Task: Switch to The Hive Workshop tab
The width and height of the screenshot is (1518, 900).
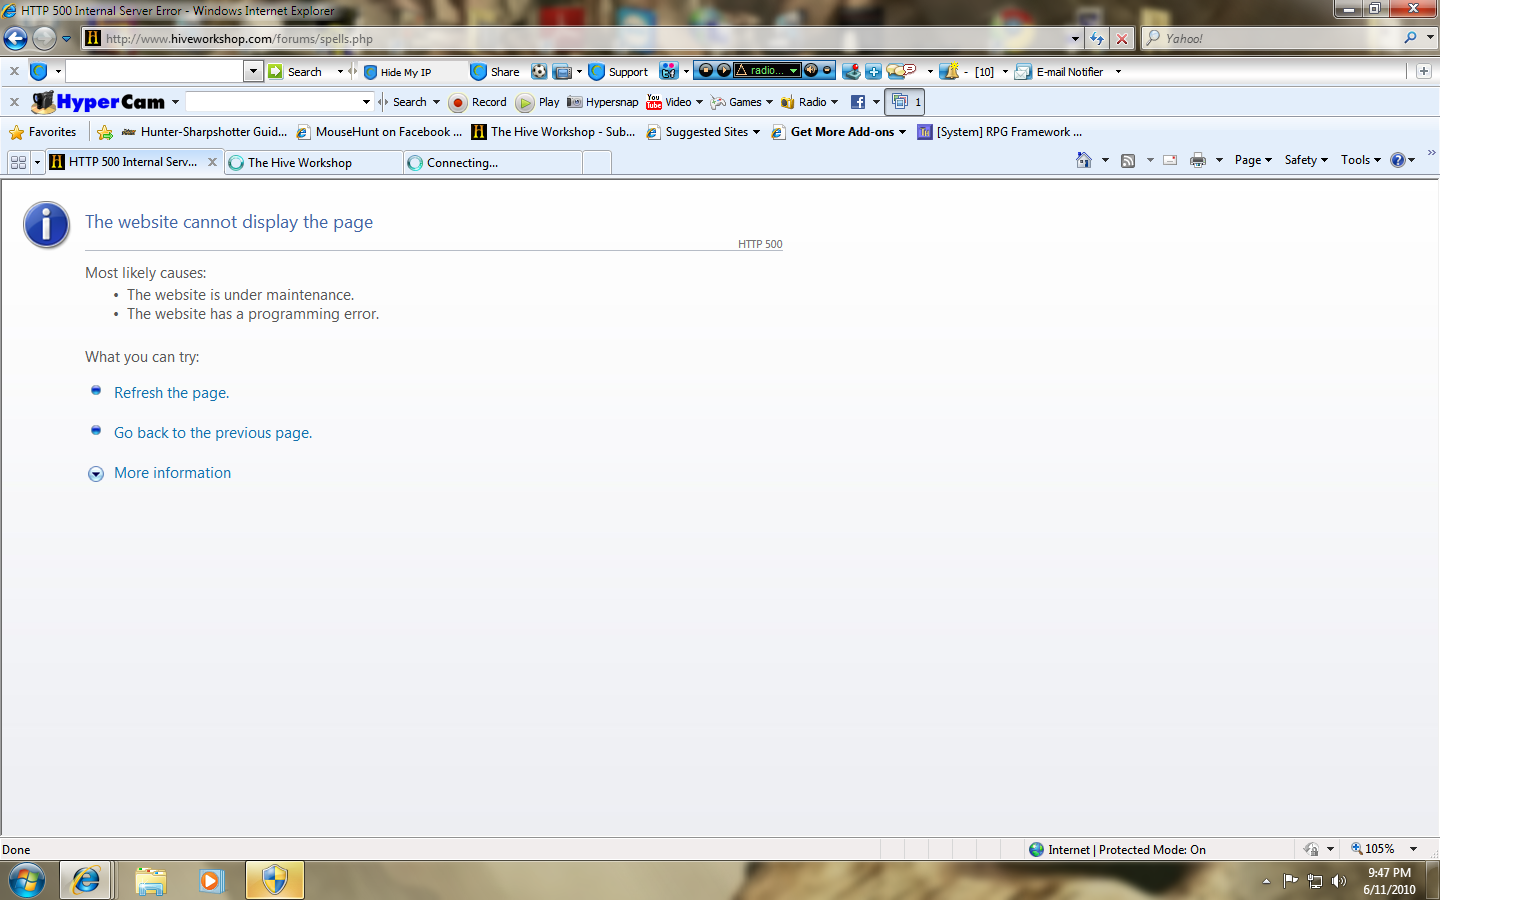Action: coord(314,162)
